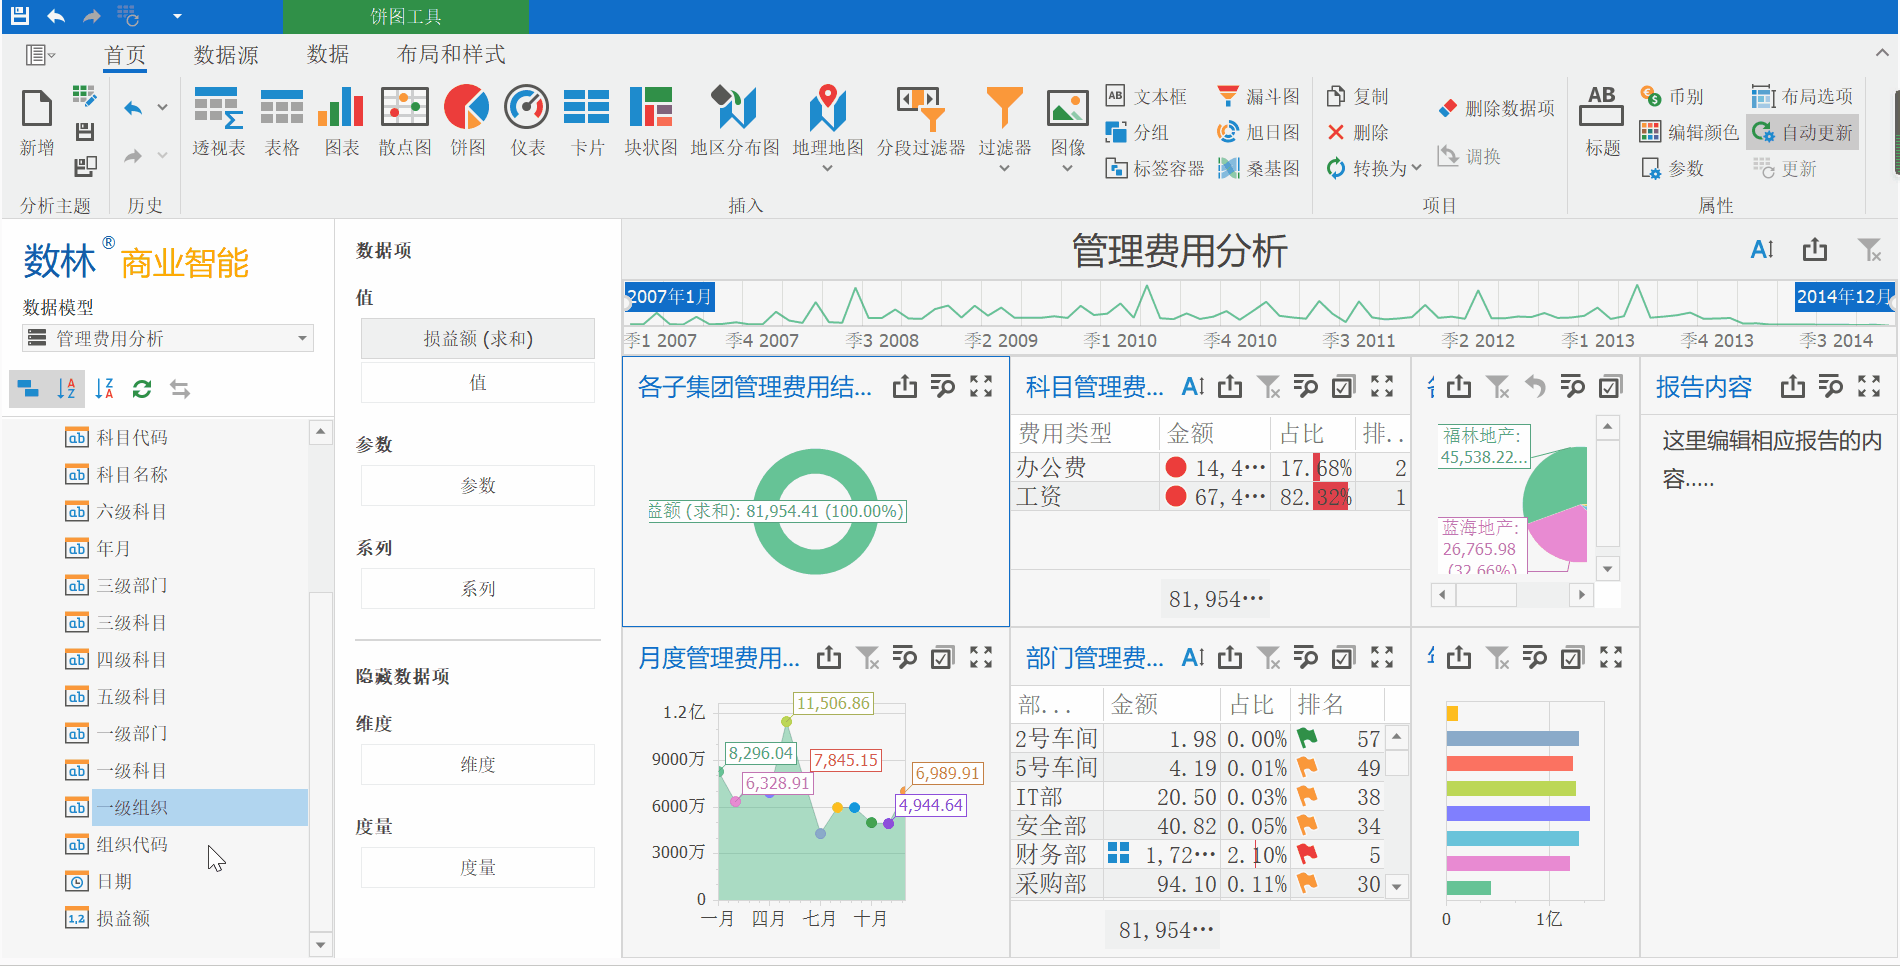
Task: Click the 损益额 (求和) value item
Action: coord(477,338)
